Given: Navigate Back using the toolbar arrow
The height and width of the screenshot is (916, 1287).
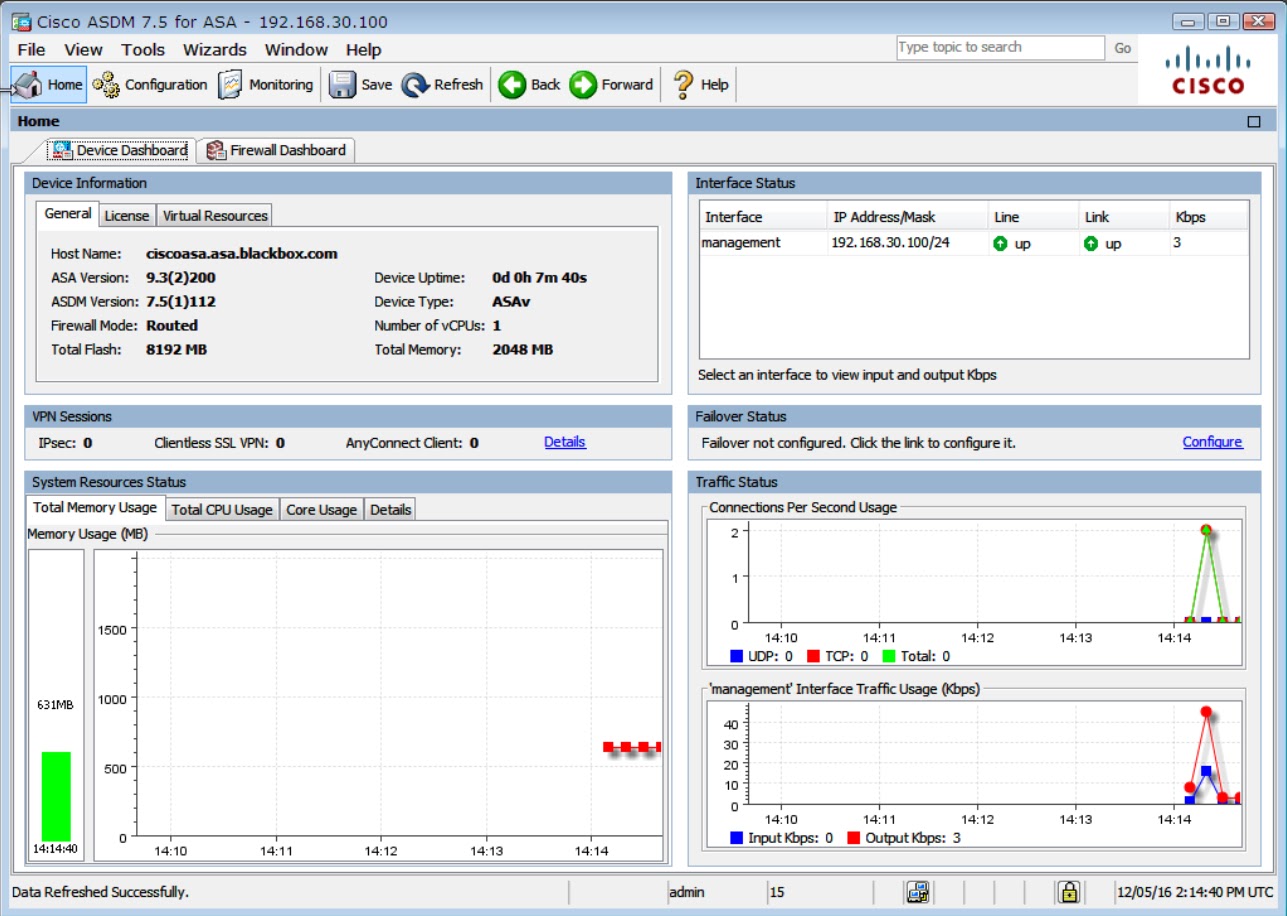Looking at the screenshot, I should pyautogui.click(x=529, y=85).
